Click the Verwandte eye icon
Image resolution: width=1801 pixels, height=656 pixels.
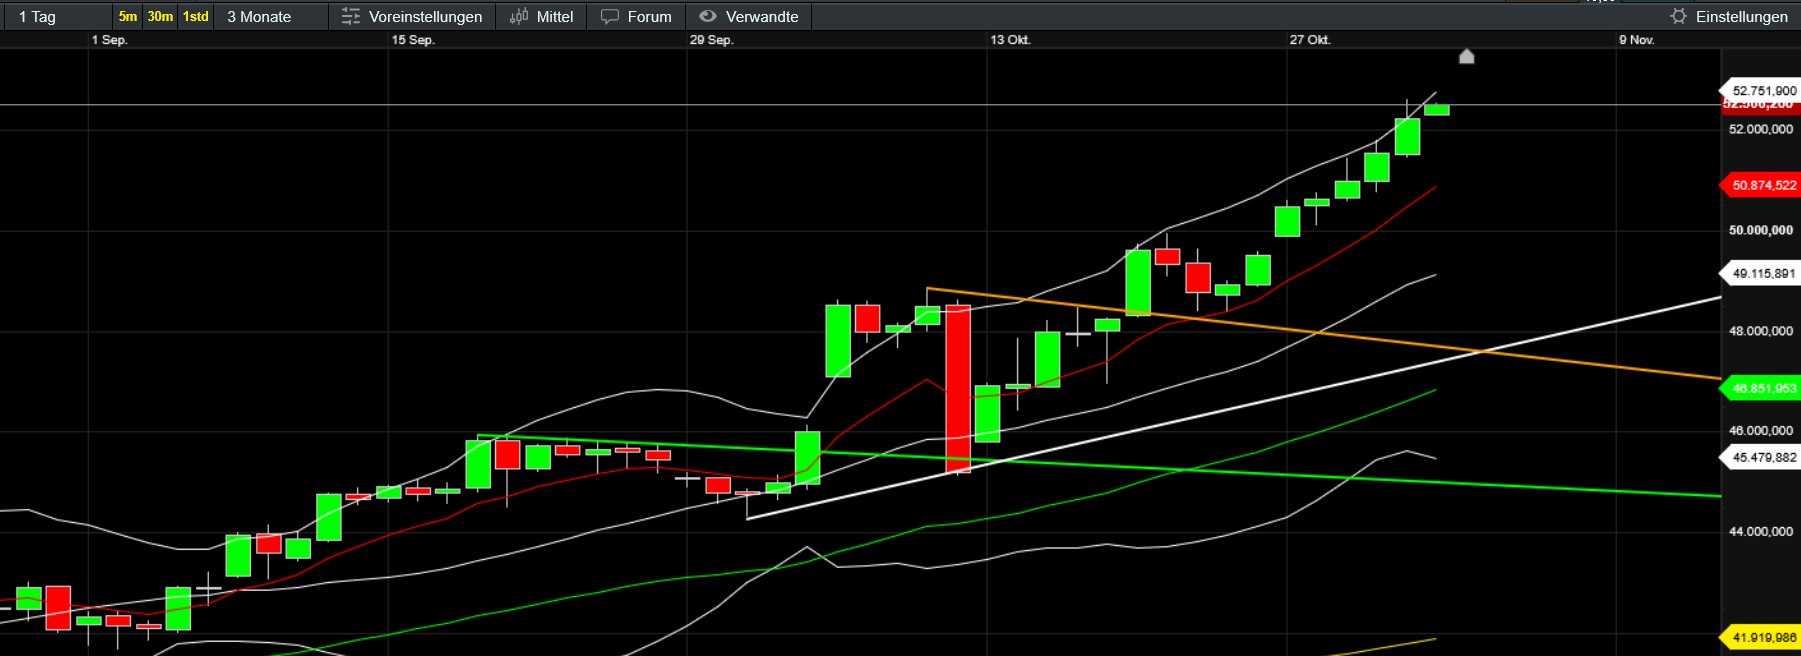click(708, 16)
